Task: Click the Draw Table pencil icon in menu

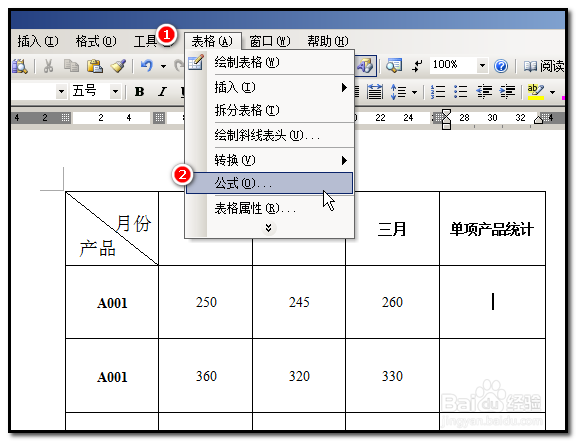Action: [x=195, y=62]
